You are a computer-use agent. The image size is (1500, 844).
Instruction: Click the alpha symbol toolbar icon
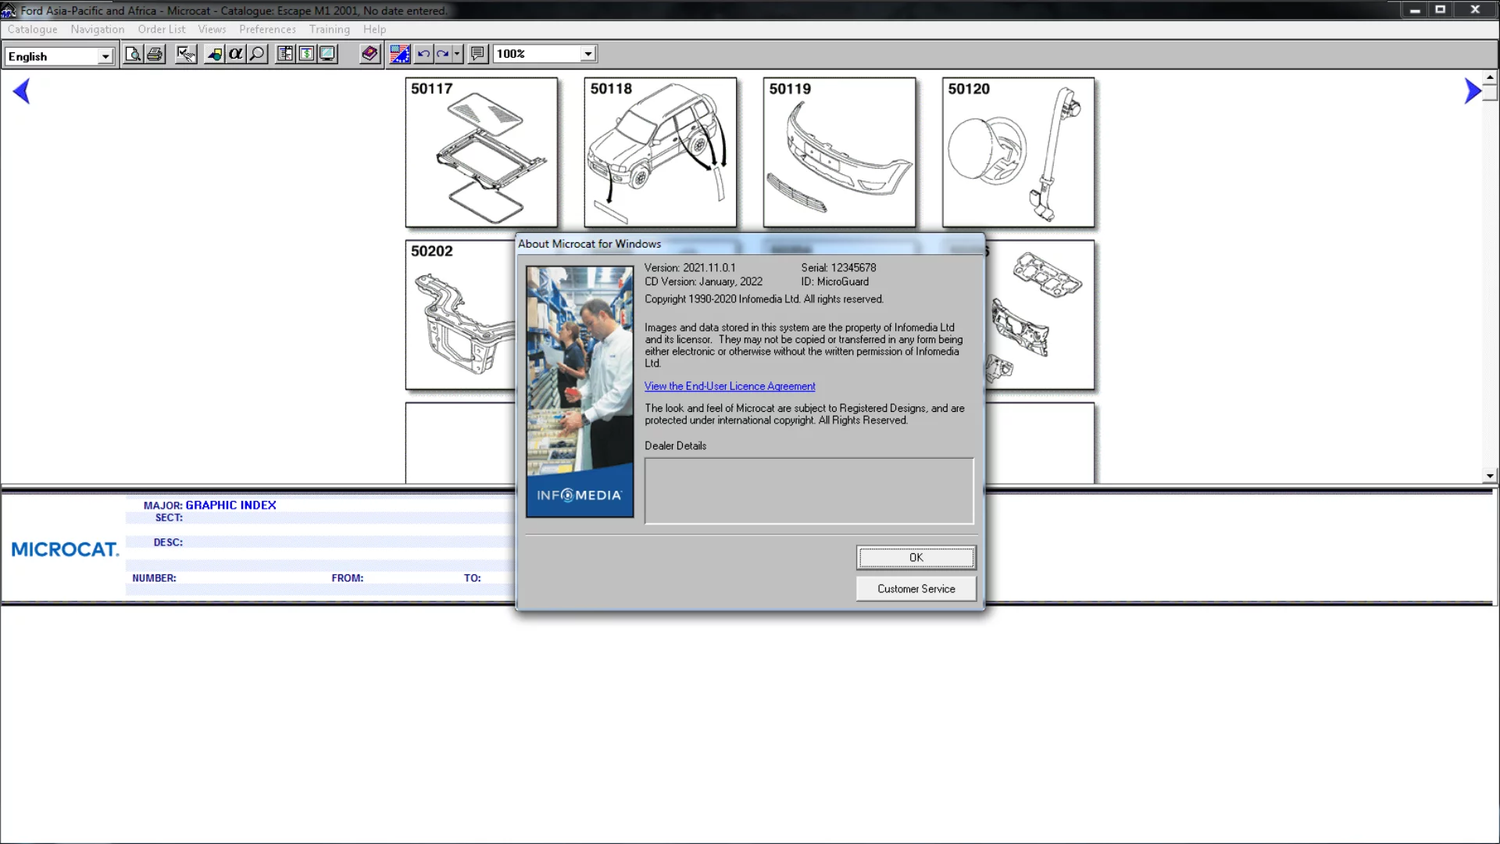(x=236, y=54)
